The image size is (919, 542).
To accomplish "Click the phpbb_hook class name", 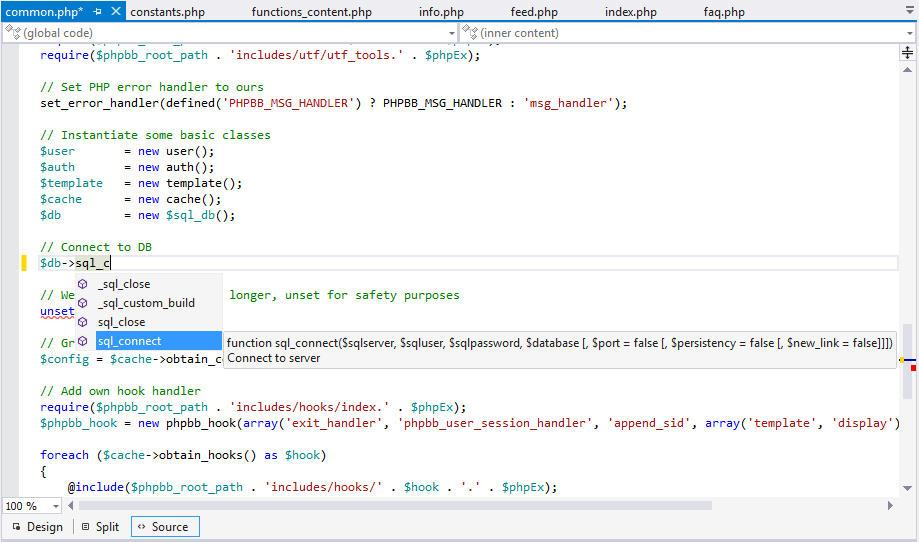I will pyautogui.click(x=201, y=423).
